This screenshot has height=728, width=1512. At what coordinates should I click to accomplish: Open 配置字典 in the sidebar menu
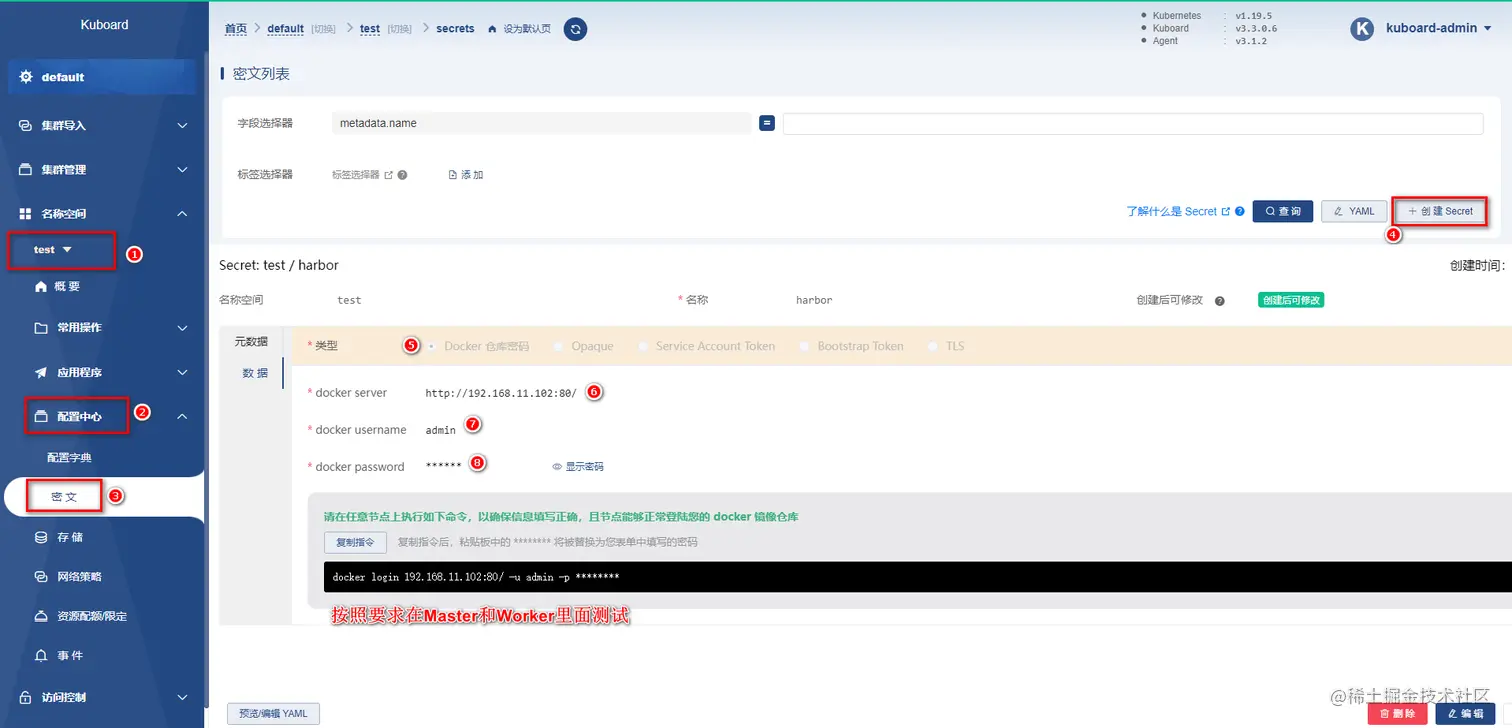pos(69,457)
